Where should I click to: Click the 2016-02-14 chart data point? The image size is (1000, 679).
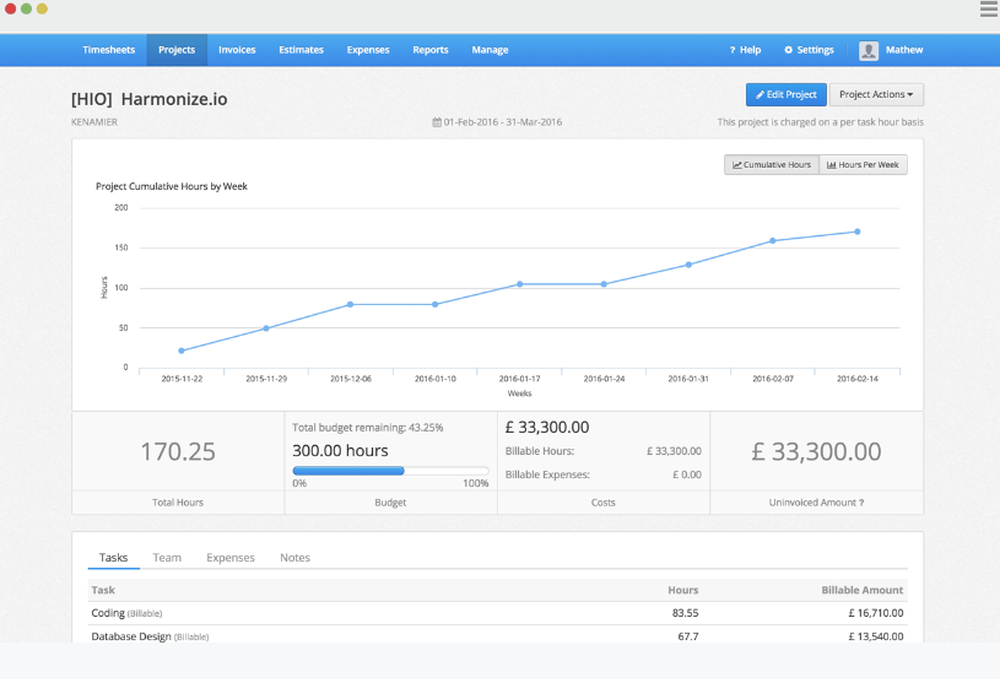point(858,232)
